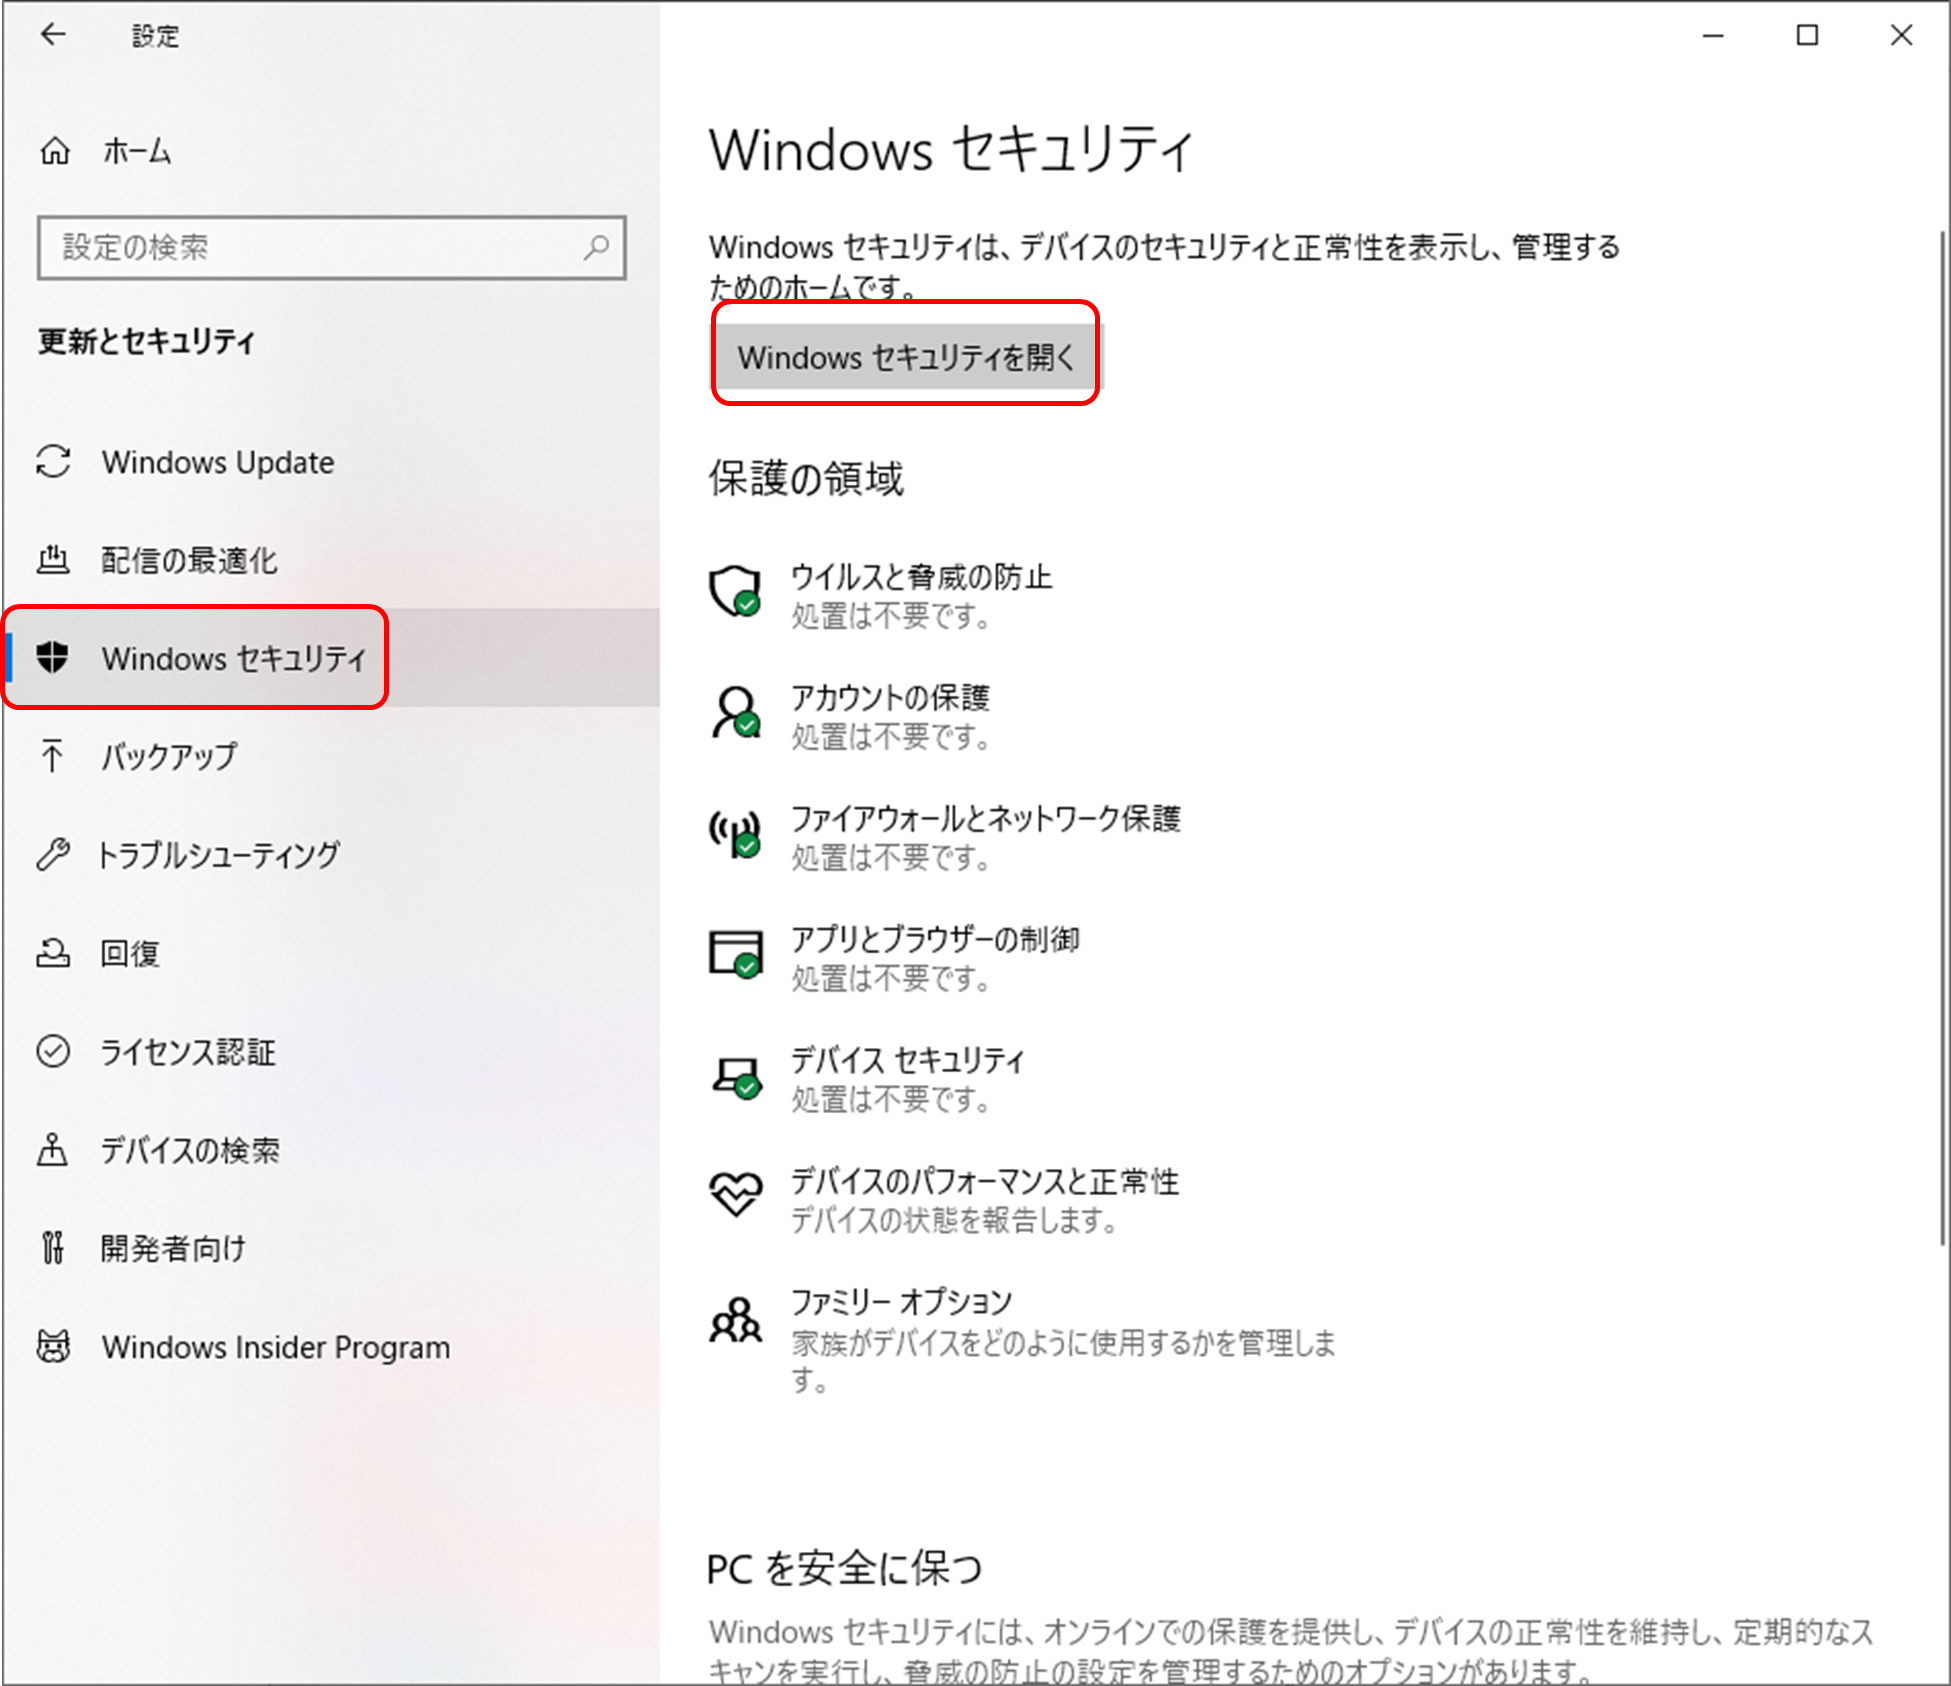Open バックアップ settings page
Viewport: 1951px width, 1686px height.
click(330, 756)
